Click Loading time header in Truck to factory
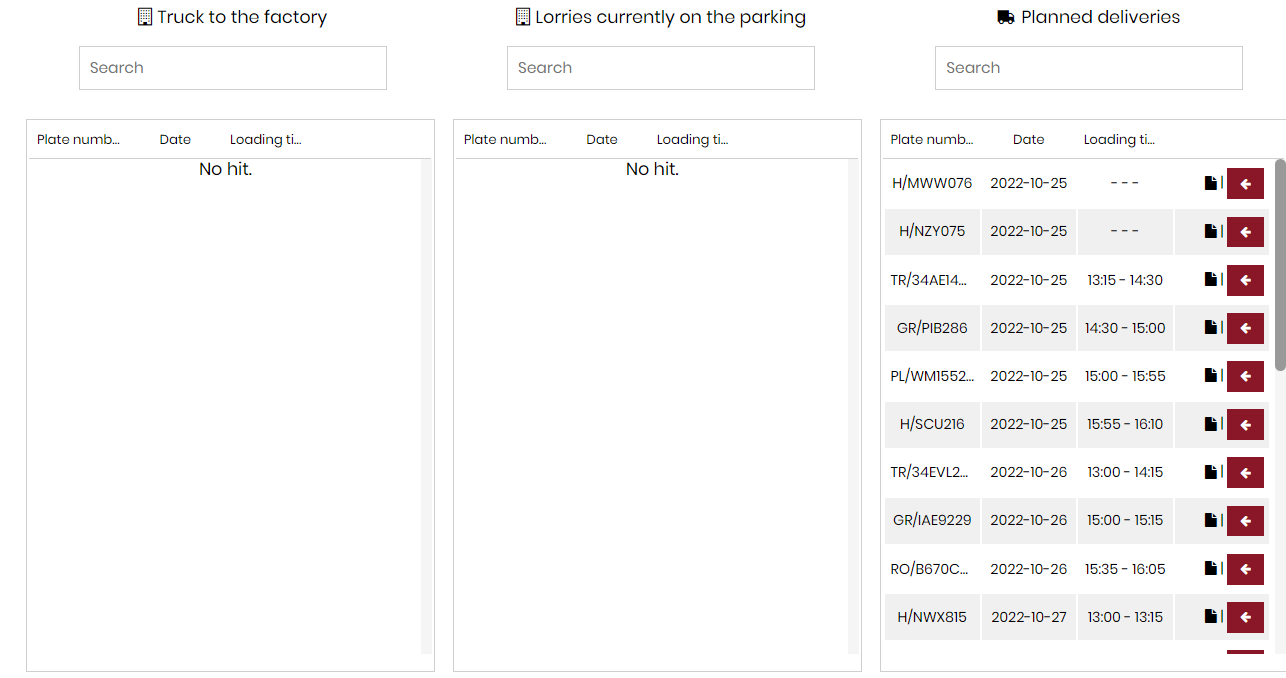This screenshot has height=678, width=1286. [x=265, y=140]
